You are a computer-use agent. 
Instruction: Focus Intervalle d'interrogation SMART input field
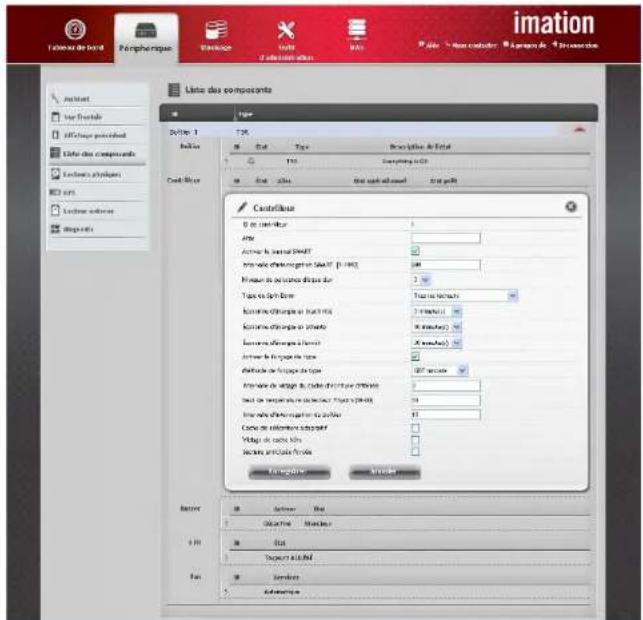[446, 265]
